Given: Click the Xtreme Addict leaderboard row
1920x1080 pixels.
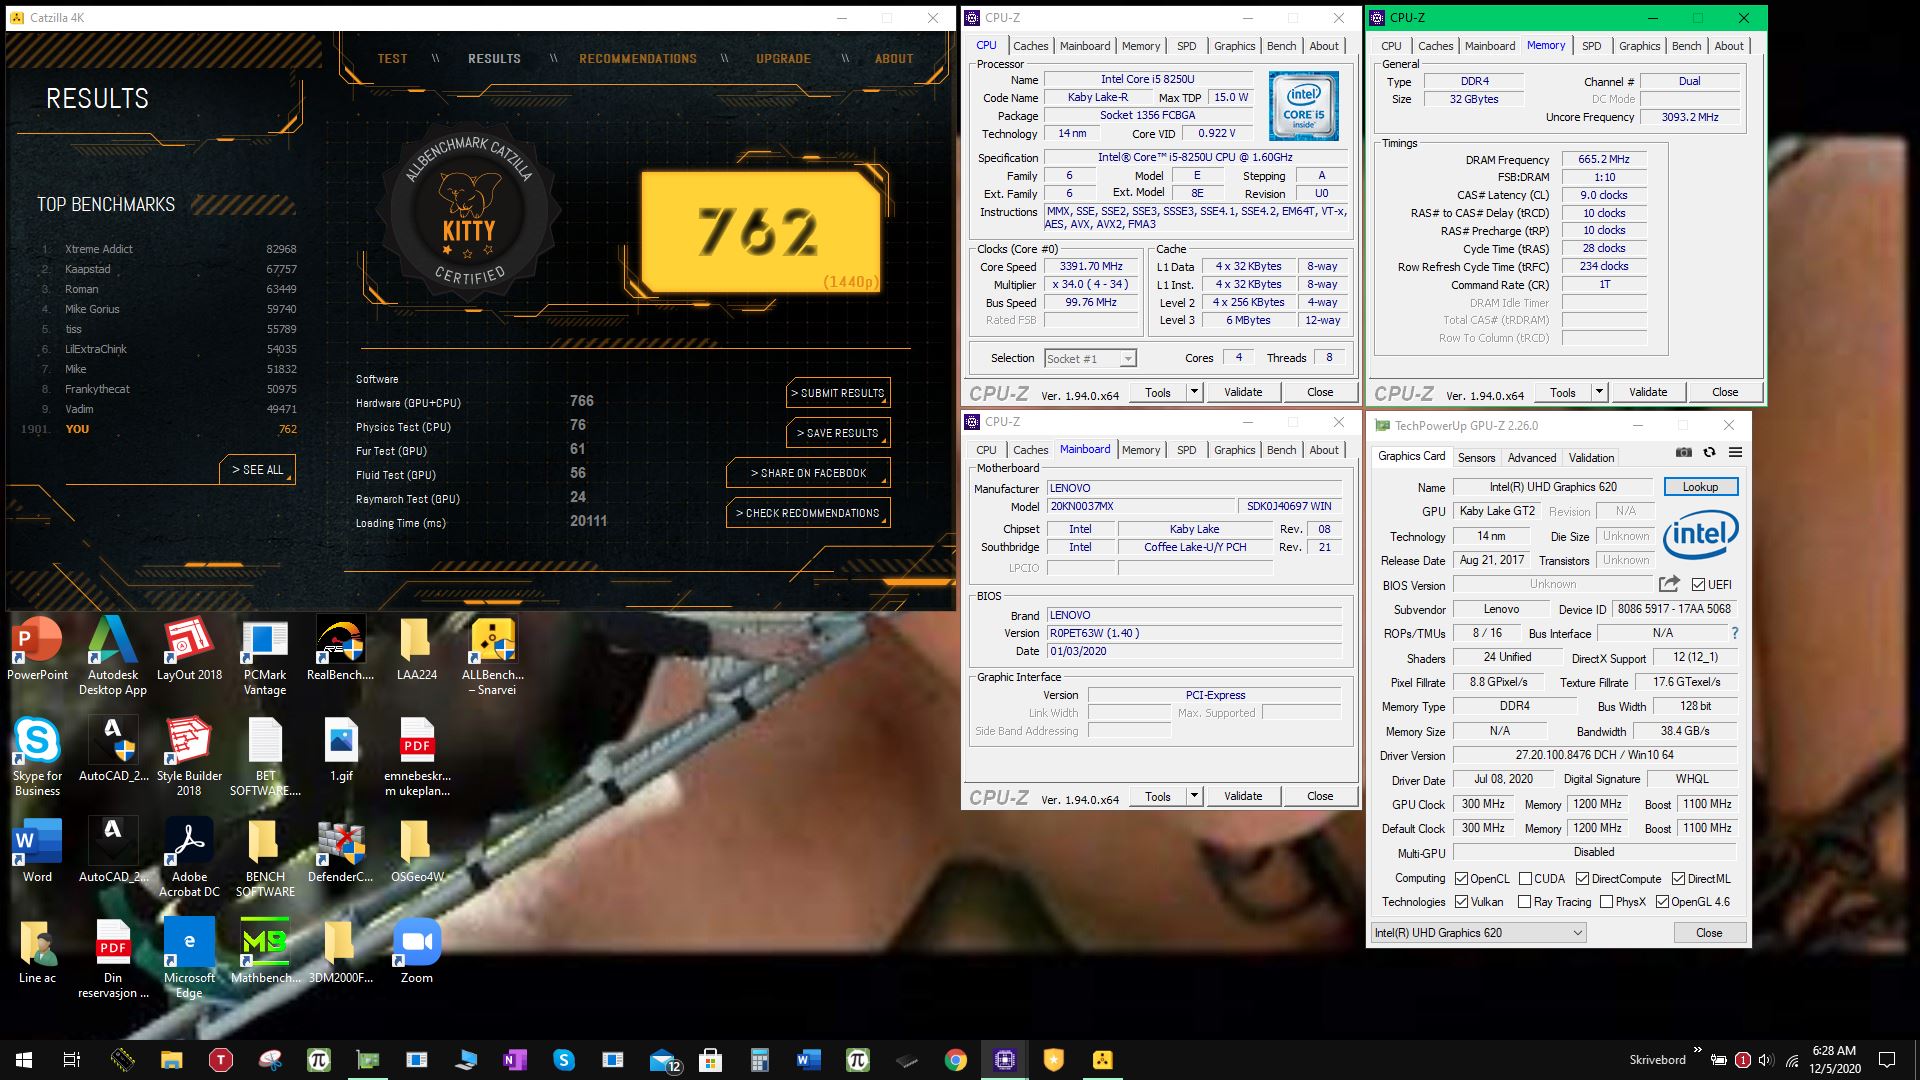Looking at the screenshot, I should pos(167,249).
